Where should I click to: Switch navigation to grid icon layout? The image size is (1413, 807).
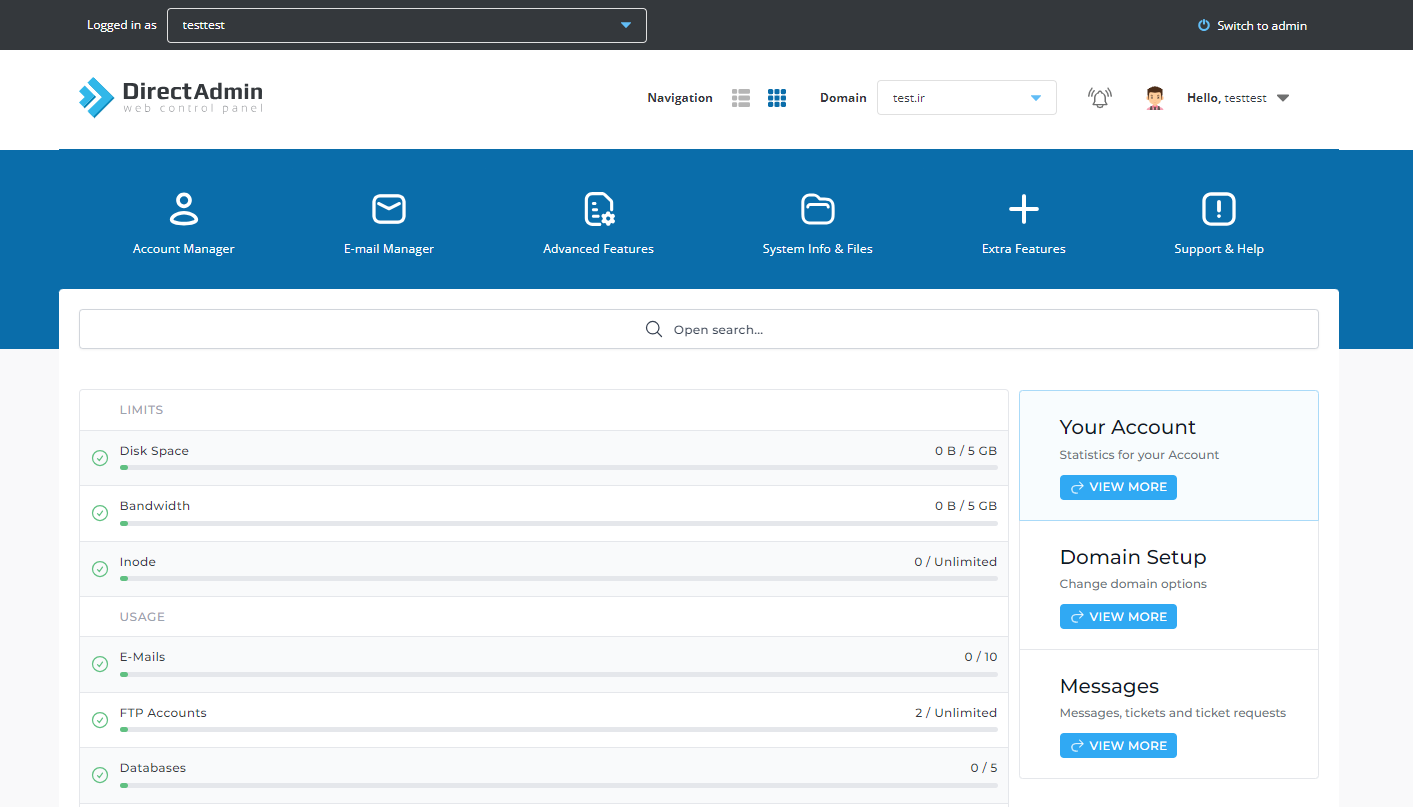click(x=777, y=98)
